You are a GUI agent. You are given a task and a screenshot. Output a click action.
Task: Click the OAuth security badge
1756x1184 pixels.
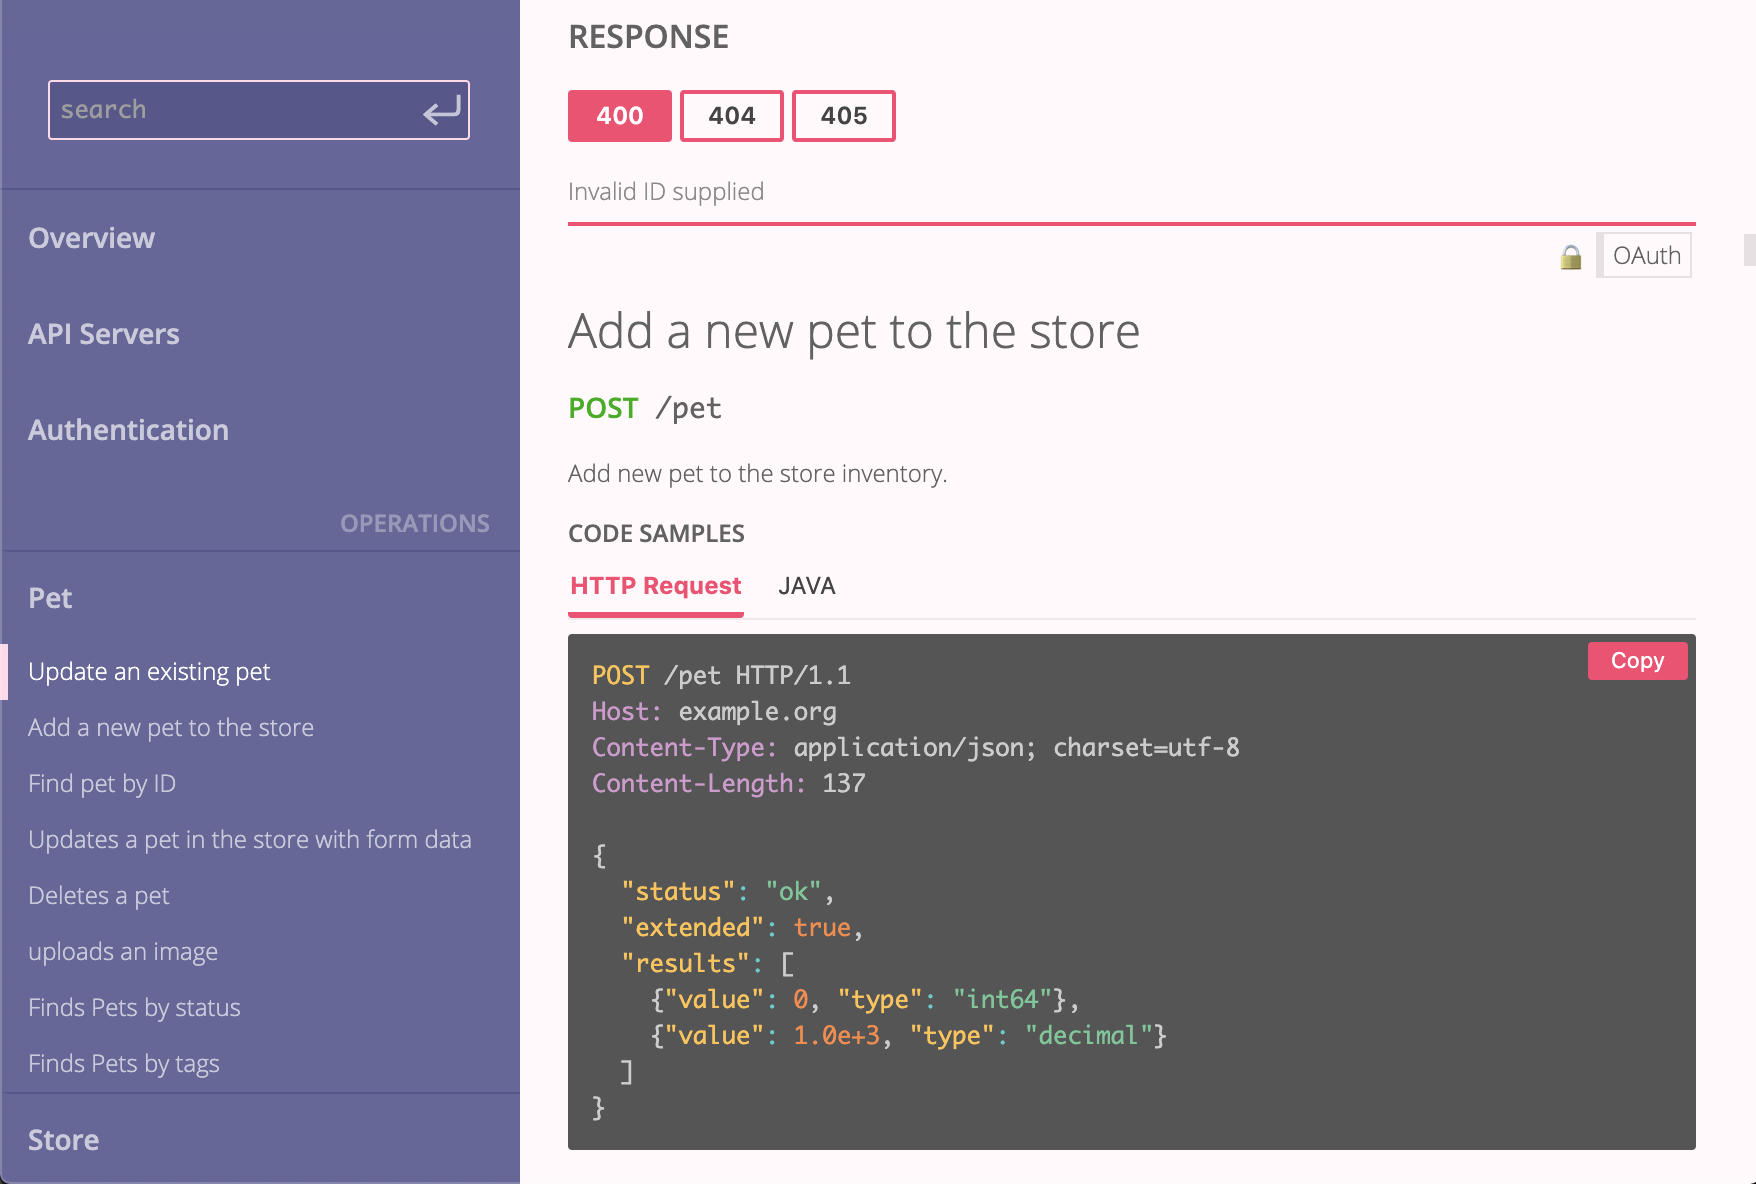tap(1646, 256)
